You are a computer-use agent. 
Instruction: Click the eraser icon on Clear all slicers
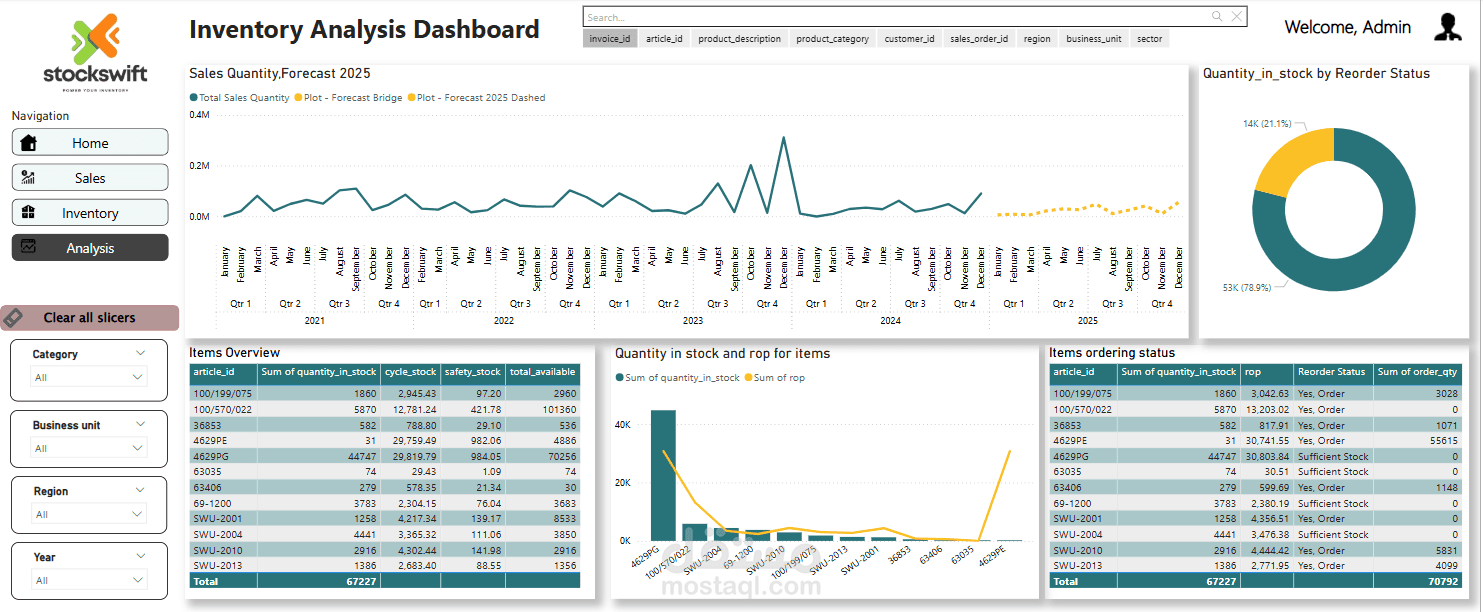click(x=14, y=318)
